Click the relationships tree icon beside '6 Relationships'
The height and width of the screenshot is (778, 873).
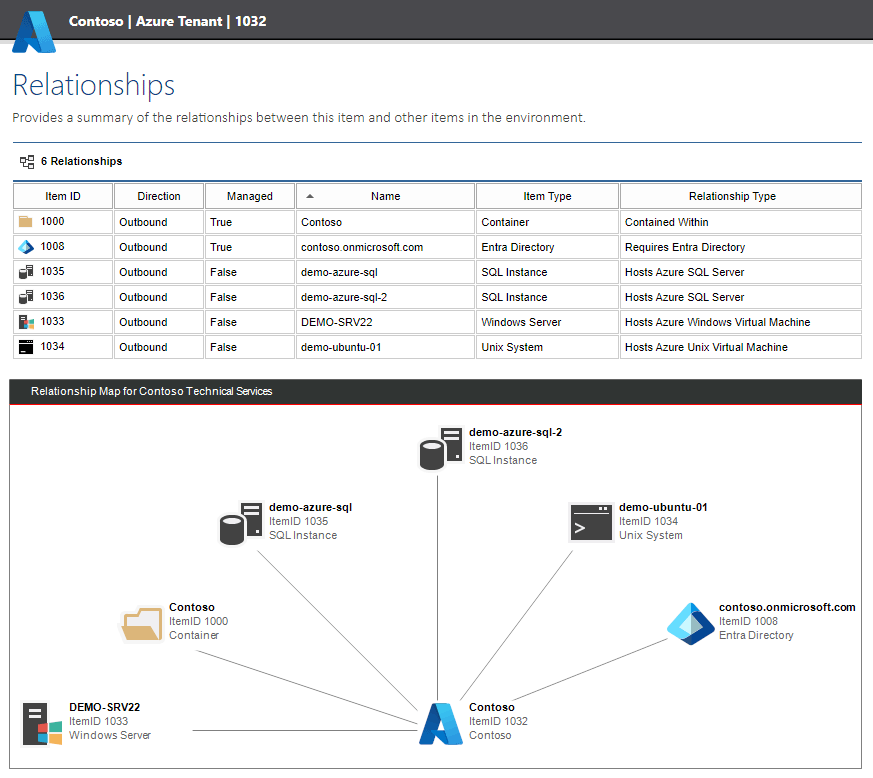27,162
